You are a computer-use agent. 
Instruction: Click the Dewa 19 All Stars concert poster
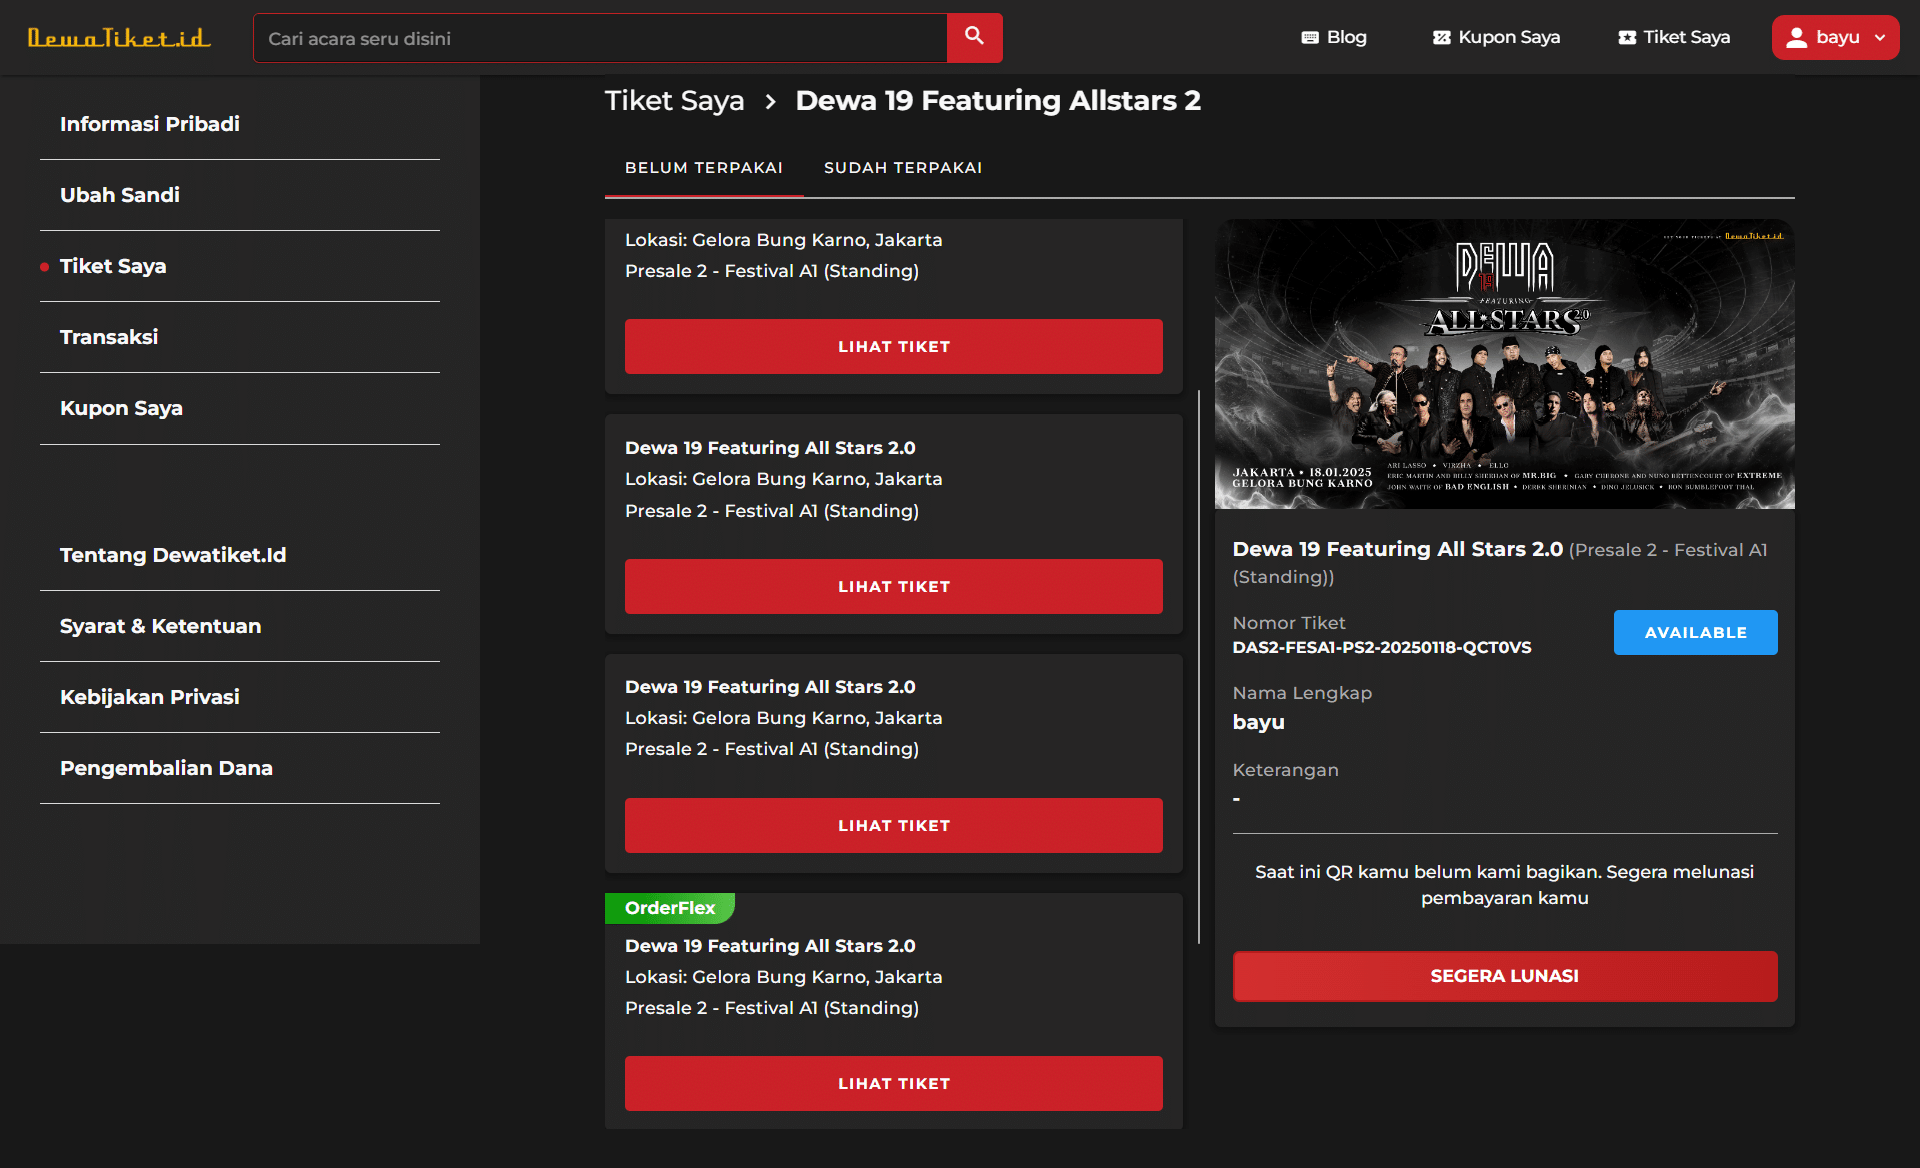(x=1505, y=364)
